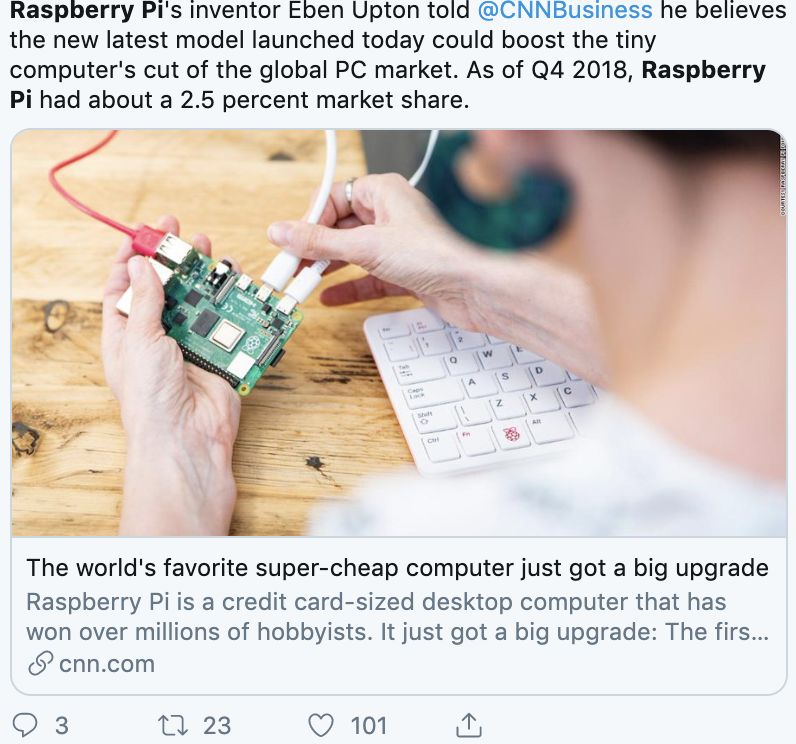Click the article headline about super-cheap computer

[x=397, y=568]
